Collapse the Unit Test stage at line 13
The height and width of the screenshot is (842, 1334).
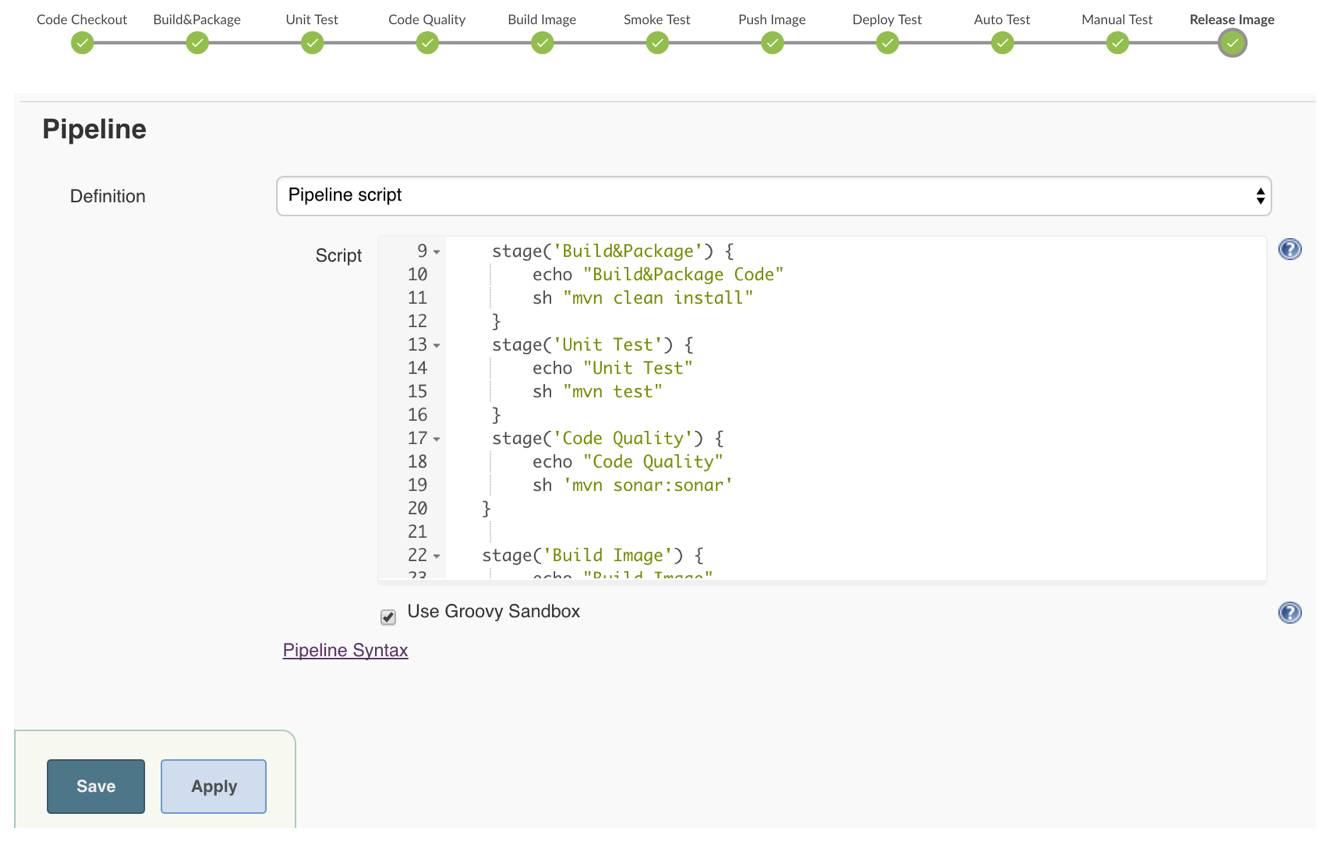(x=437, y=345)
